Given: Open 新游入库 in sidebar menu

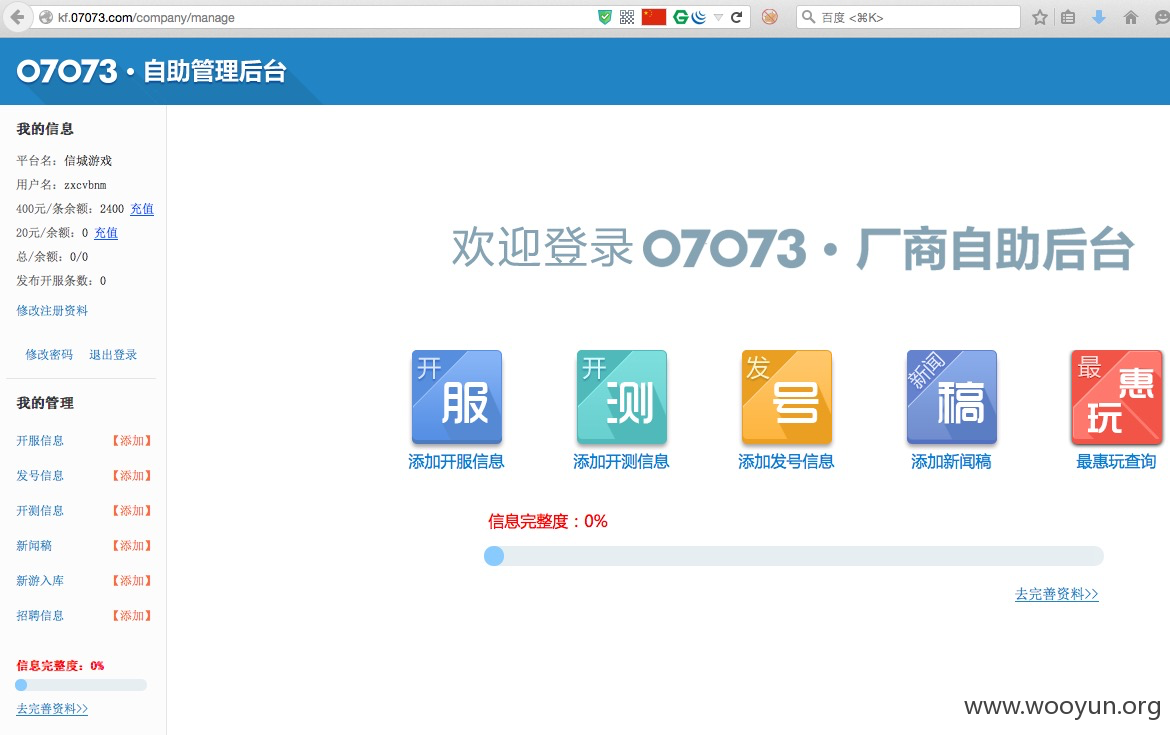Looking at the screenshot, I should coord(40,581).
